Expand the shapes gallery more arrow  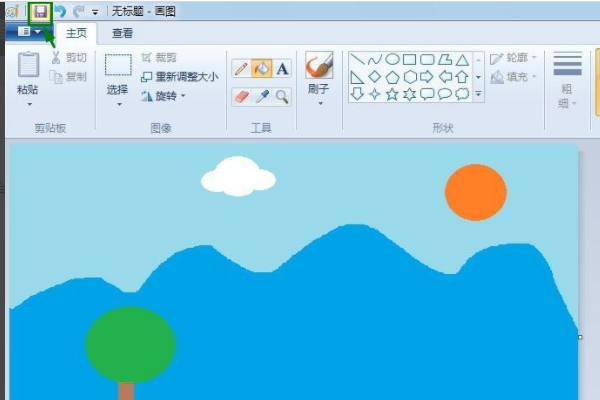point(478,94)
